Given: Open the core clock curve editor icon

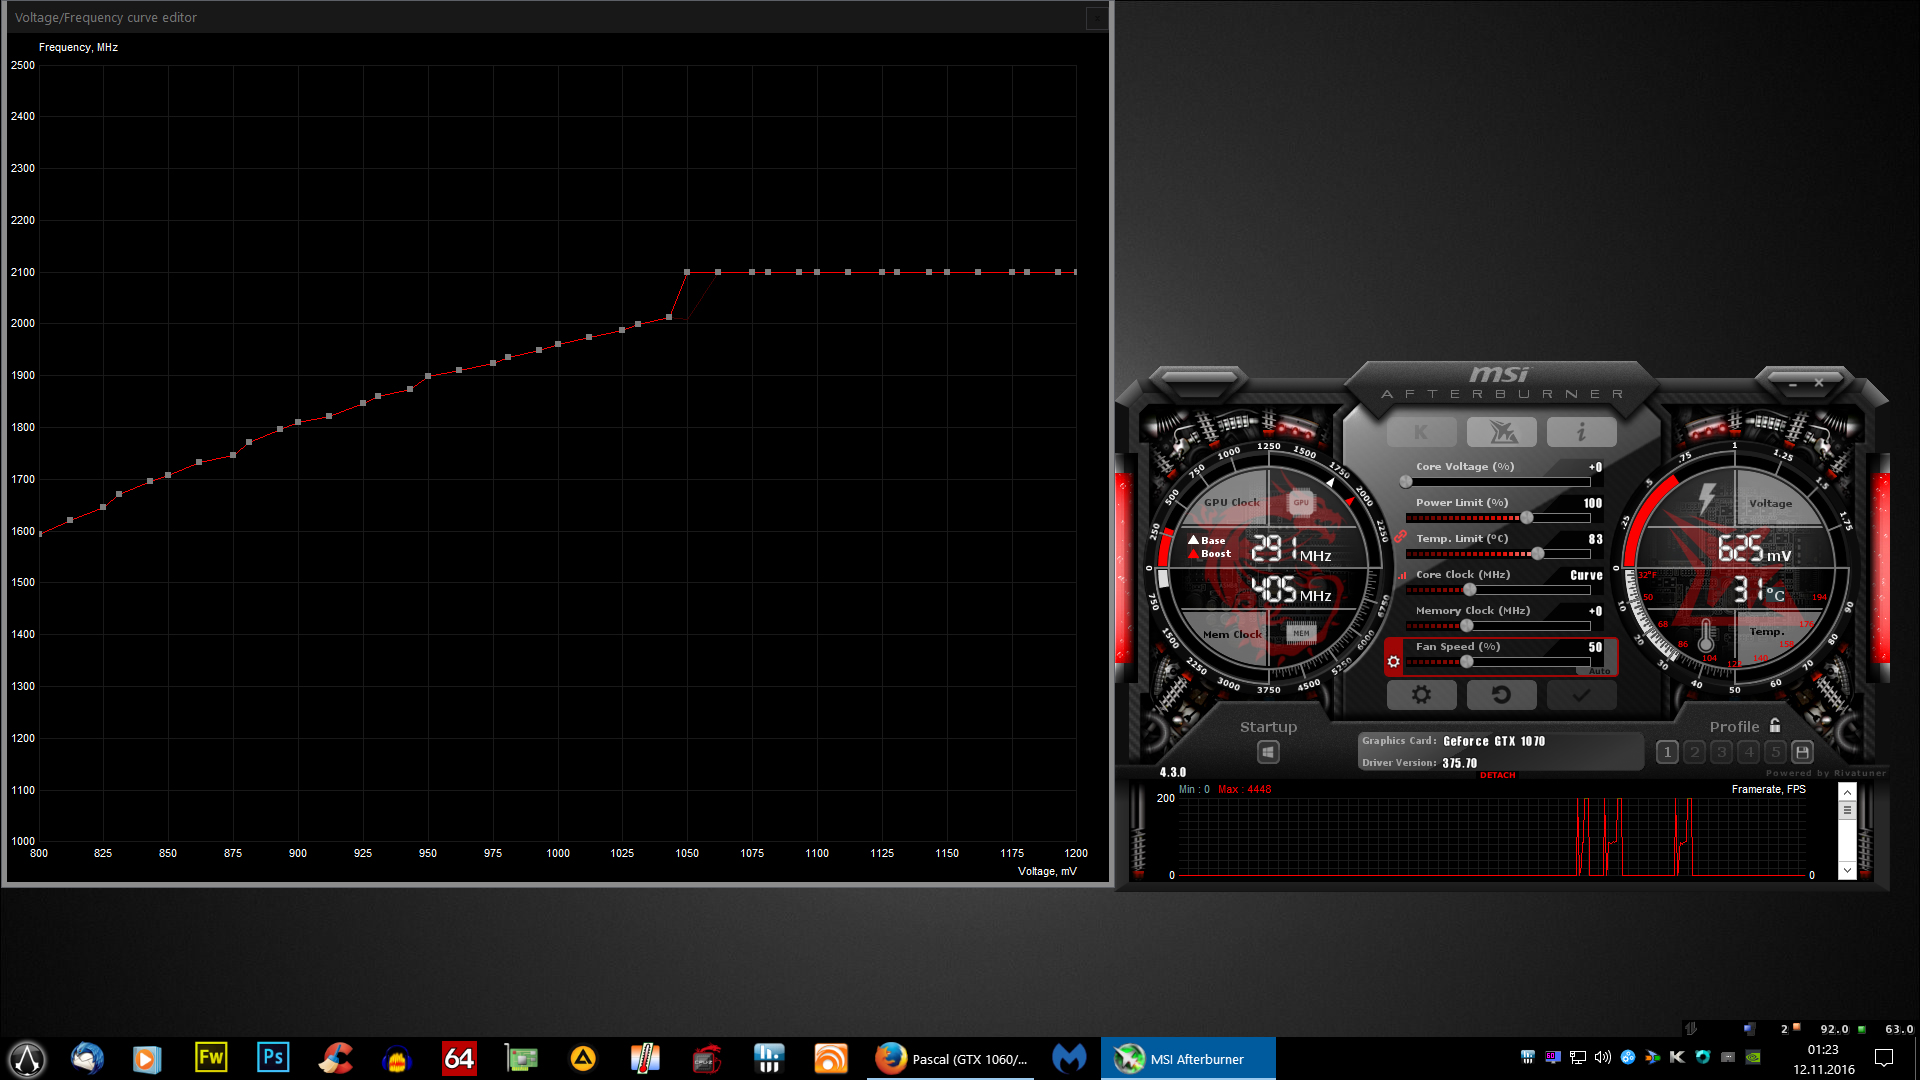Looking at the screenshot, I should (x=1402, y=575).
